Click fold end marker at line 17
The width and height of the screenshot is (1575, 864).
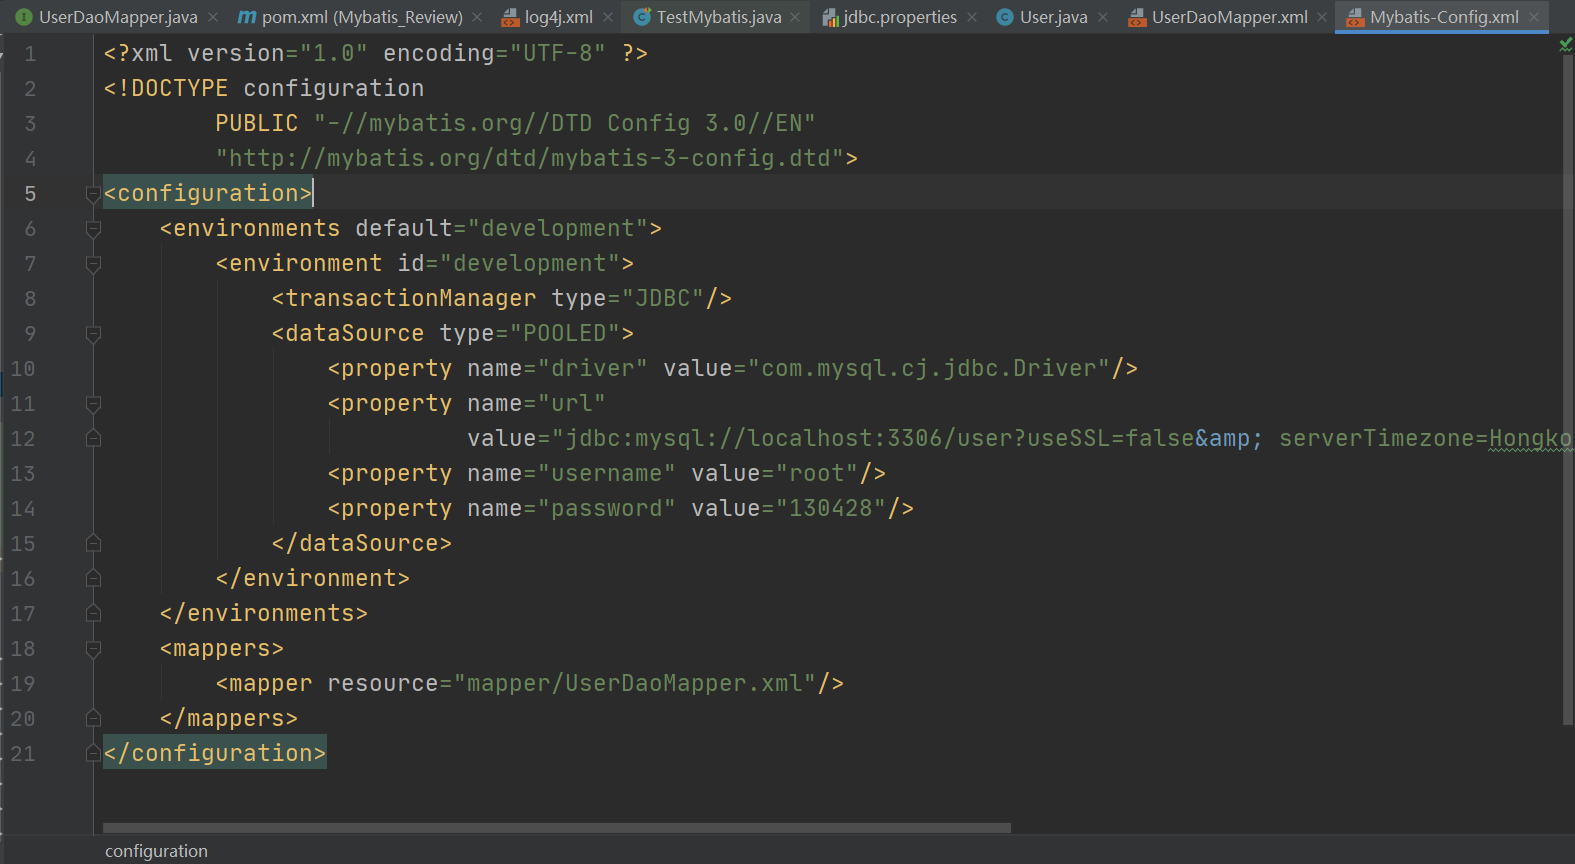click(x=93, y=613)
